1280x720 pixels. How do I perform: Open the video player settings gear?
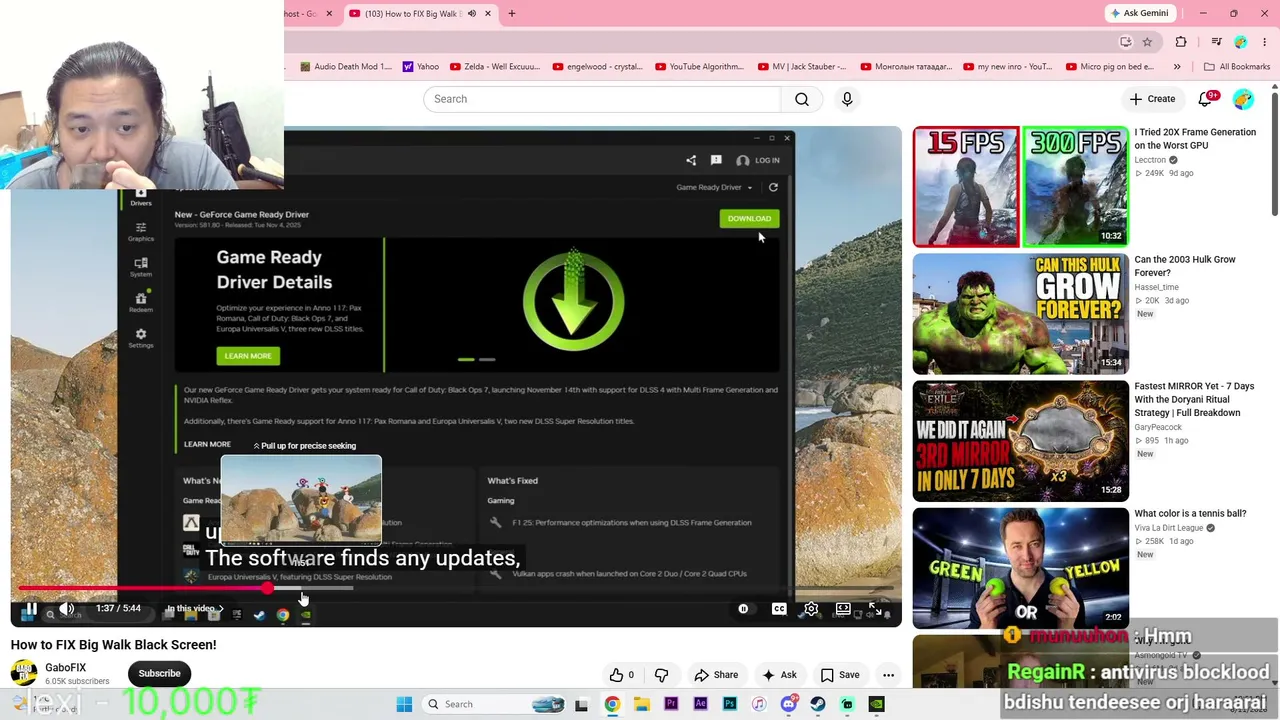811,608
